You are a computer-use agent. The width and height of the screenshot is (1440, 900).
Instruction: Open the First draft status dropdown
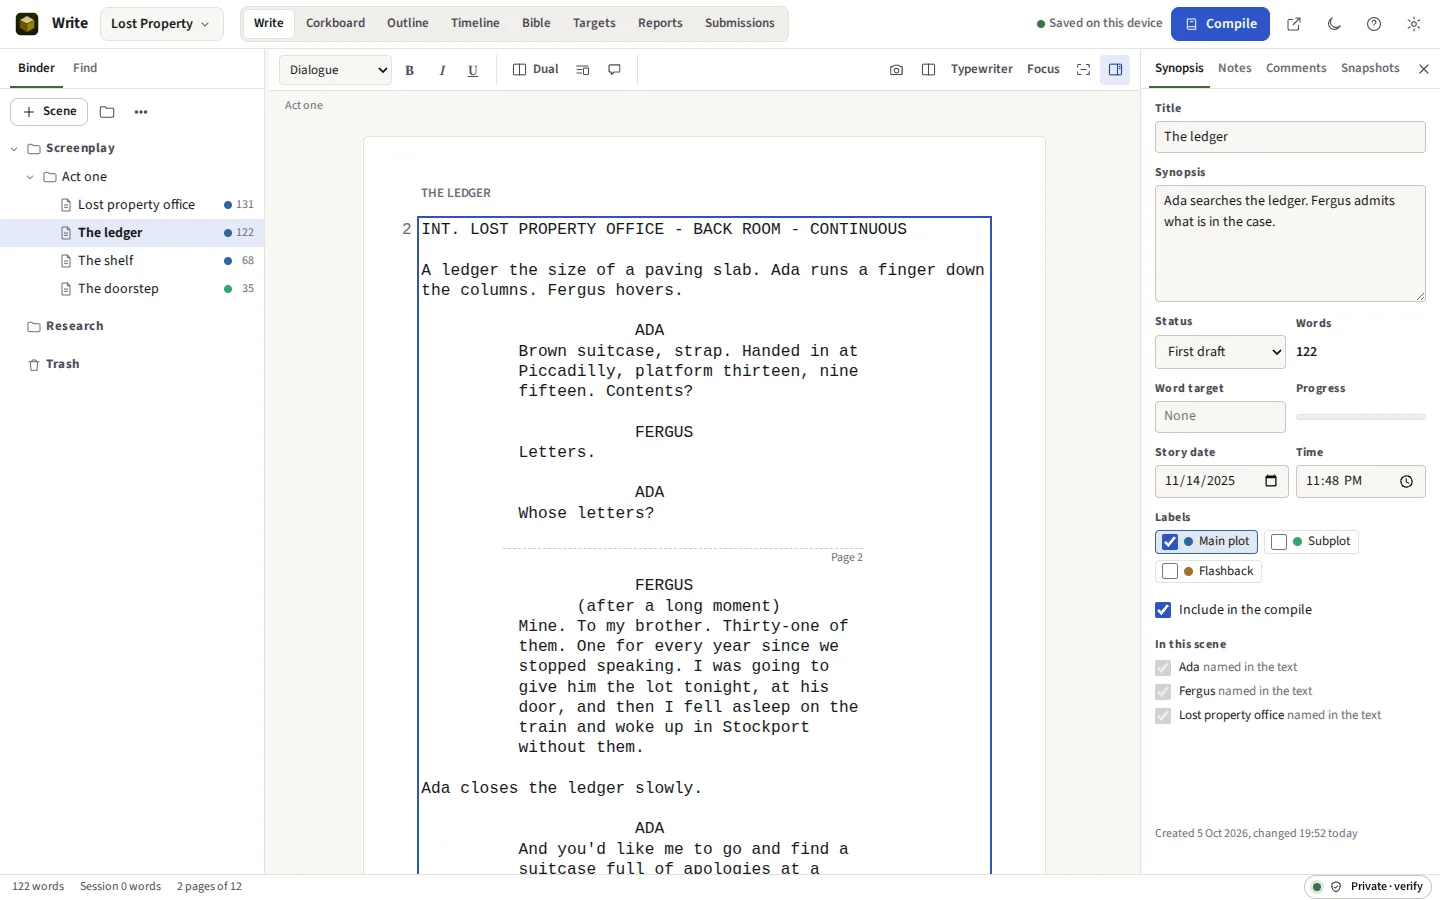pyautogui.click(x=1220, y=352)
